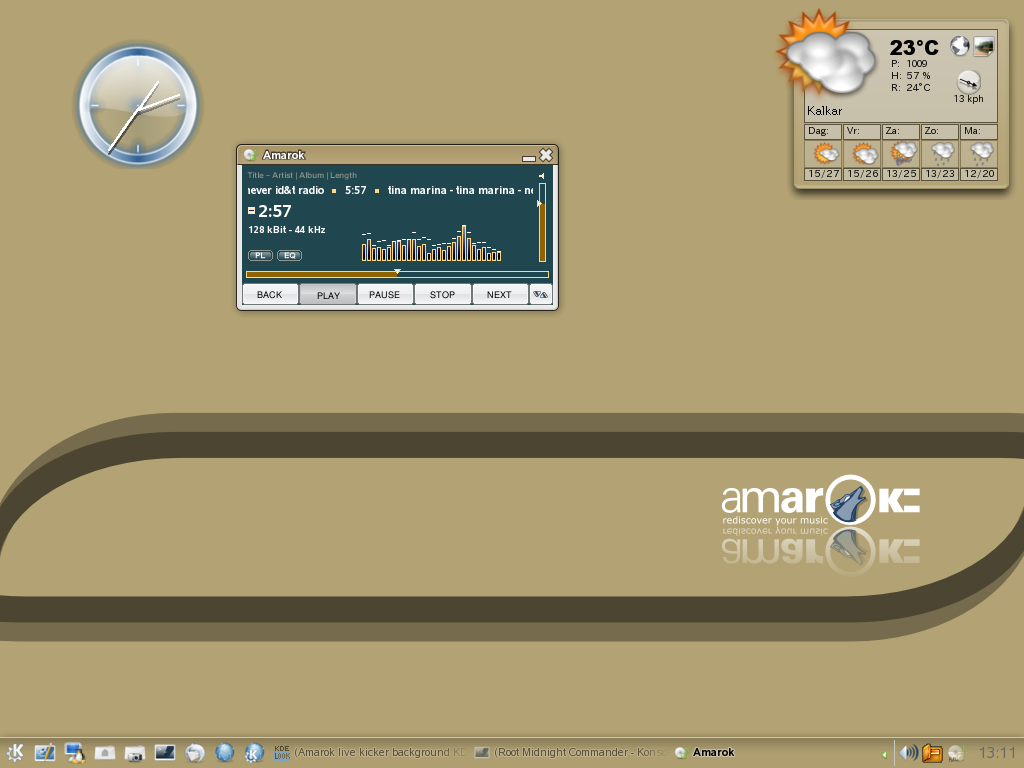Click the Amarok CD tray icon
1024x768 pixels.
[956, 753]
